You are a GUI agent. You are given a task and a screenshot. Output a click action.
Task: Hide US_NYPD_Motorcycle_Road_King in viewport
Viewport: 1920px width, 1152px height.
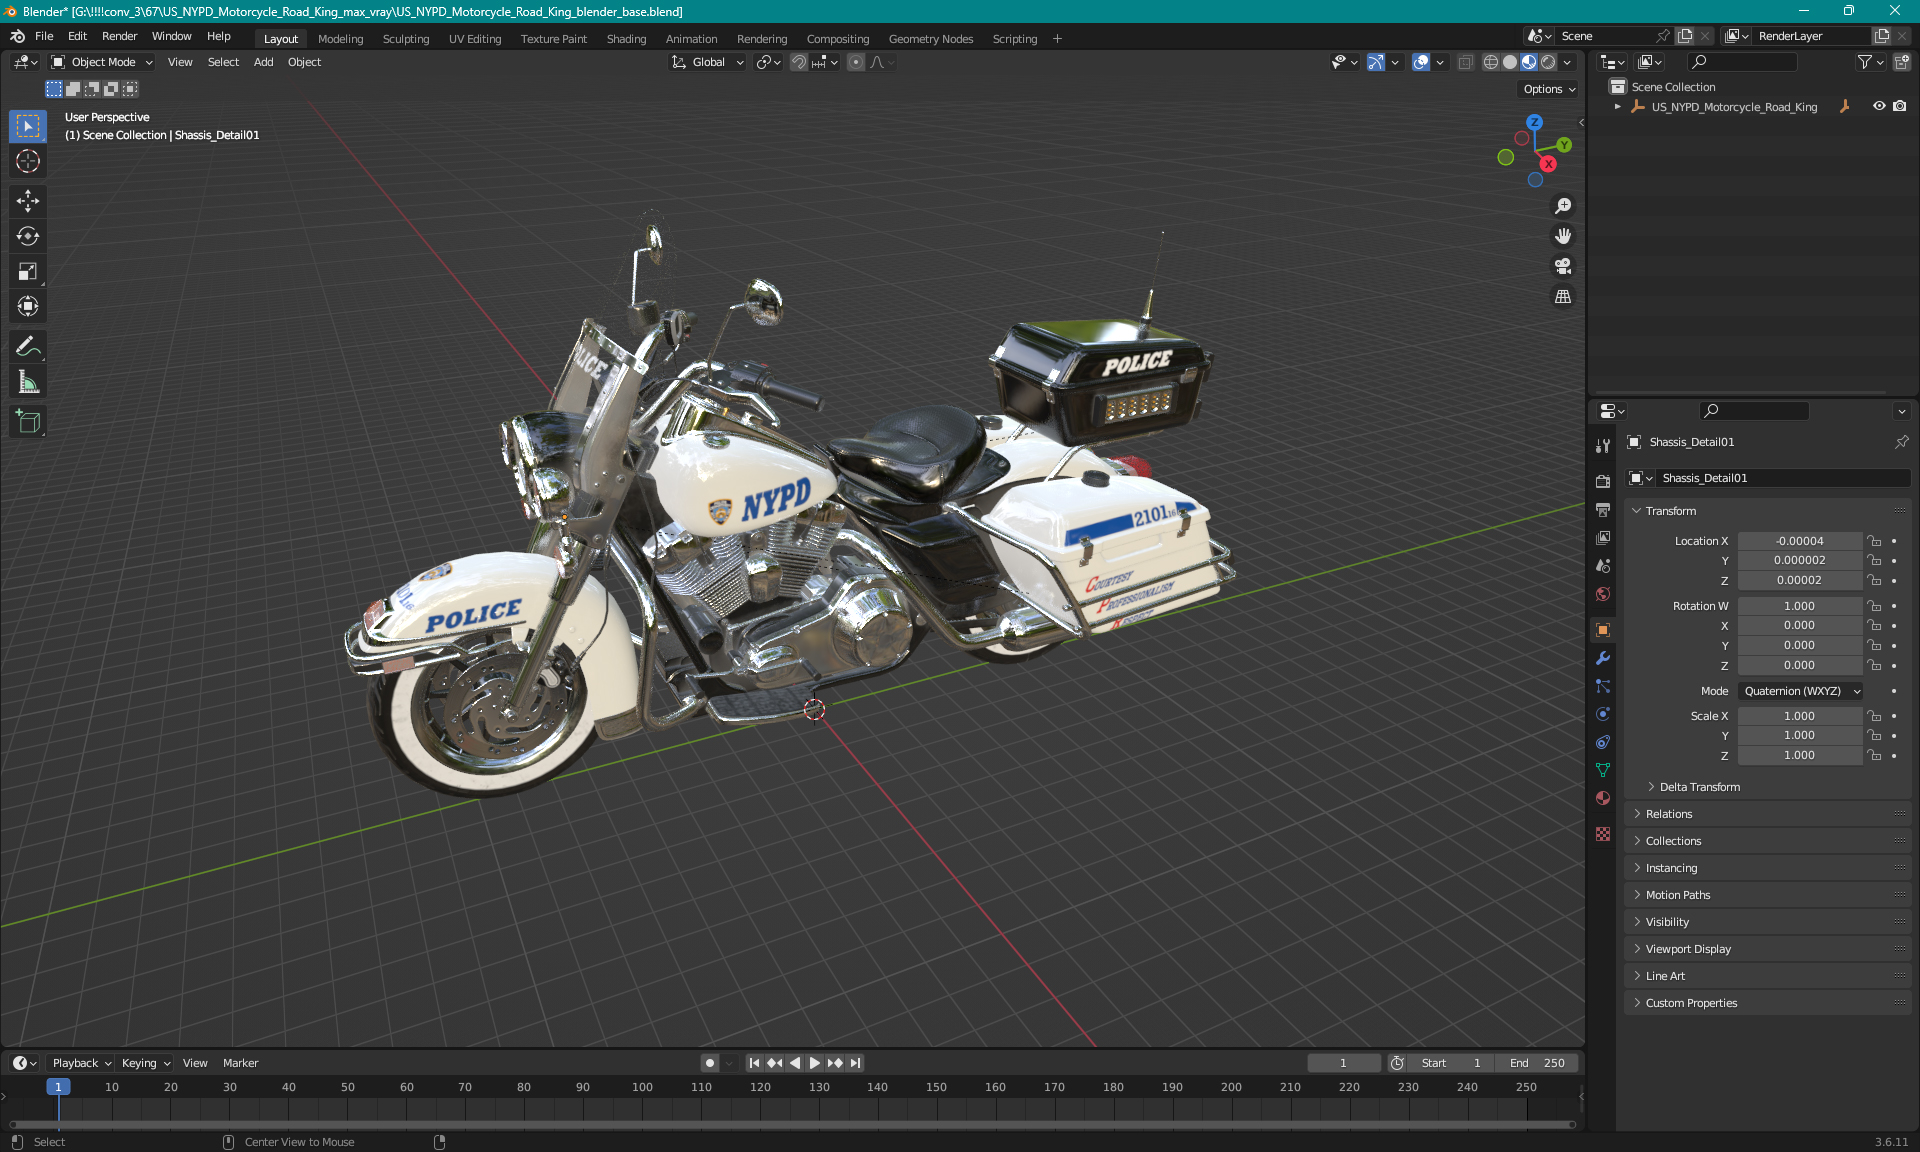[x=1879, y=106]
